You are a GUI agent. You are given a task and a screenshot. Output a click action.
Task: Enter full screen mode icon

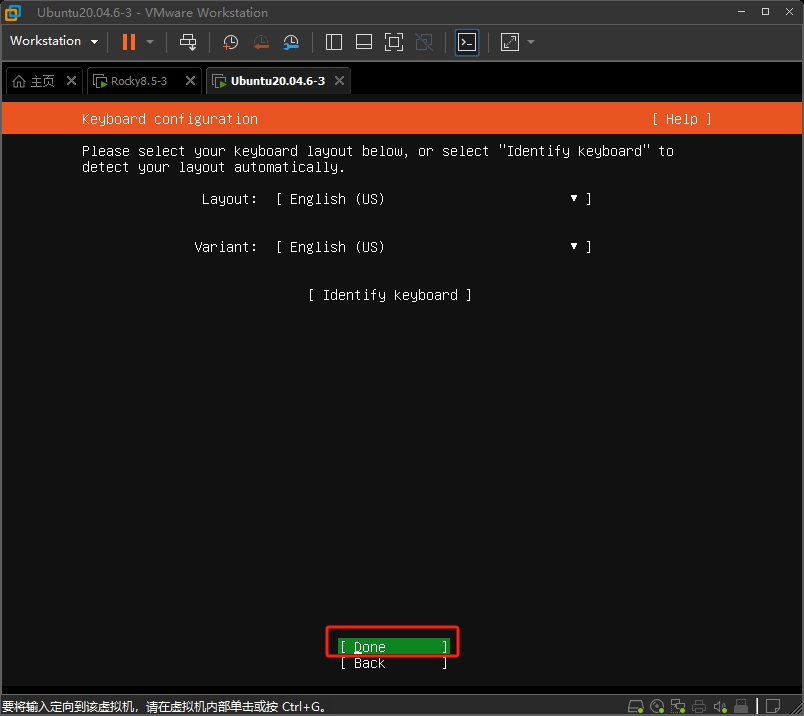pyautogui.click(x=394, y=42)
